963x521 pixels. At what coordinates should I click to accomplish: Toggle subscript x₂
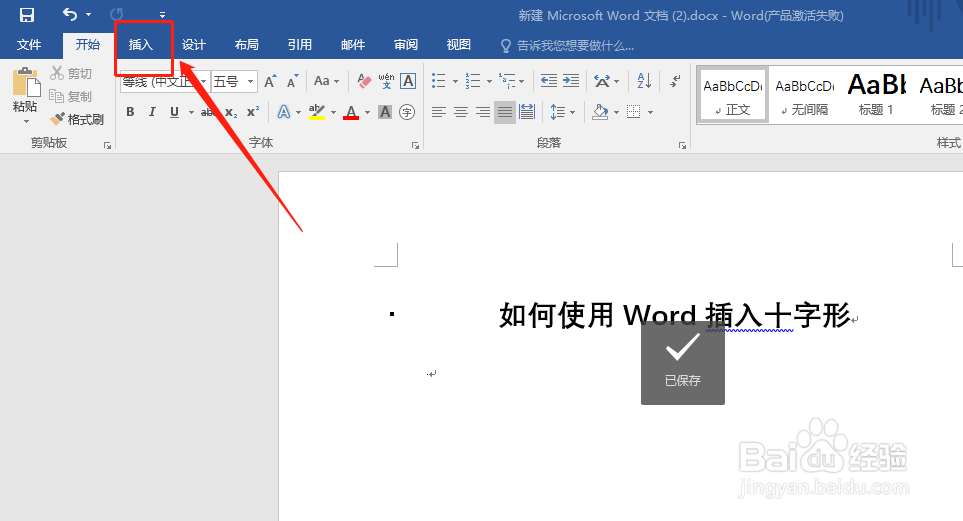(x=230, y=112)
